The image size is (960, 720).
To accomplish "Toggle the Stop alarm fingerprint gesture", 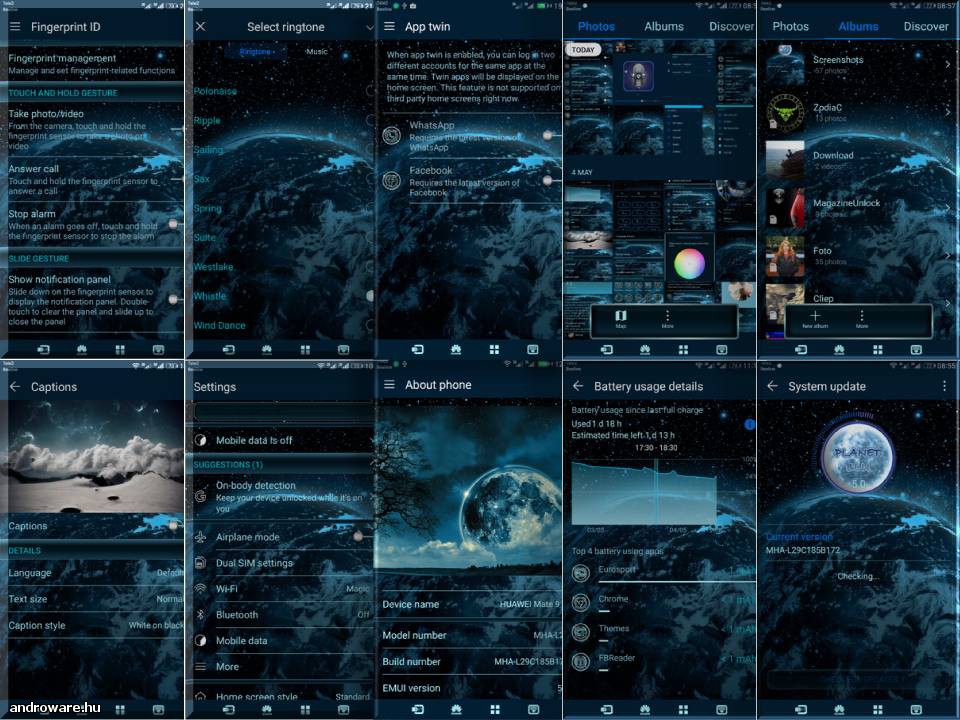I will click(x=174, y=224).
